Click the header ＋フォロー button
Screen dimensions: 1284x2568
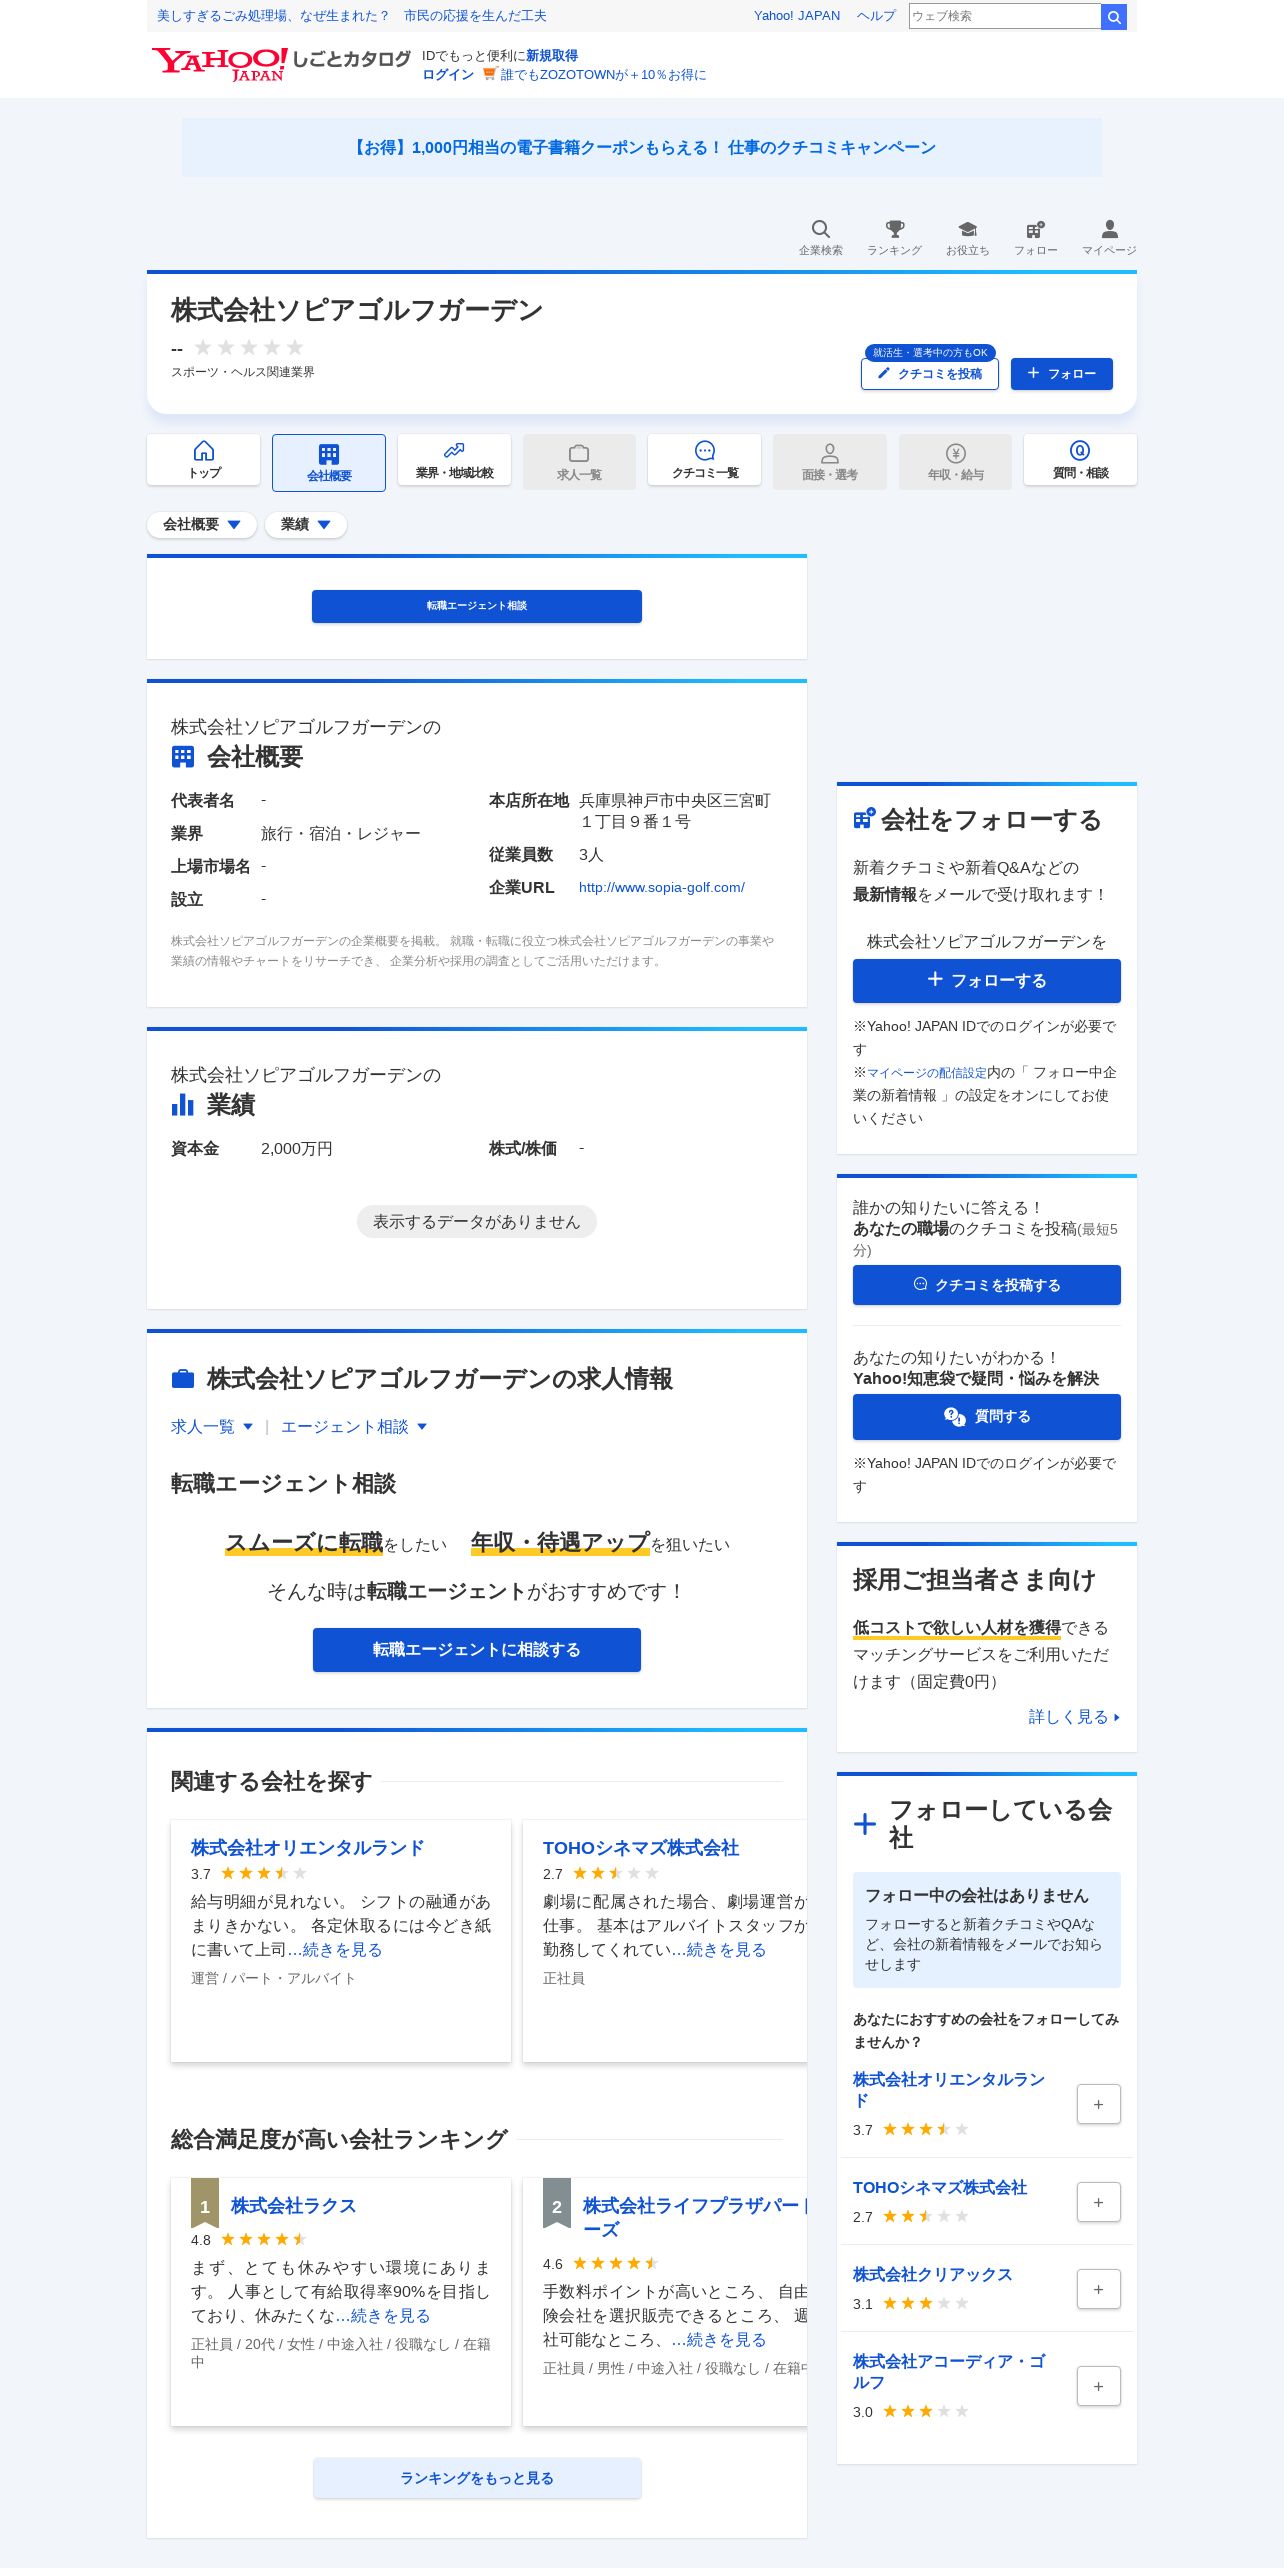coord(1062,374)
